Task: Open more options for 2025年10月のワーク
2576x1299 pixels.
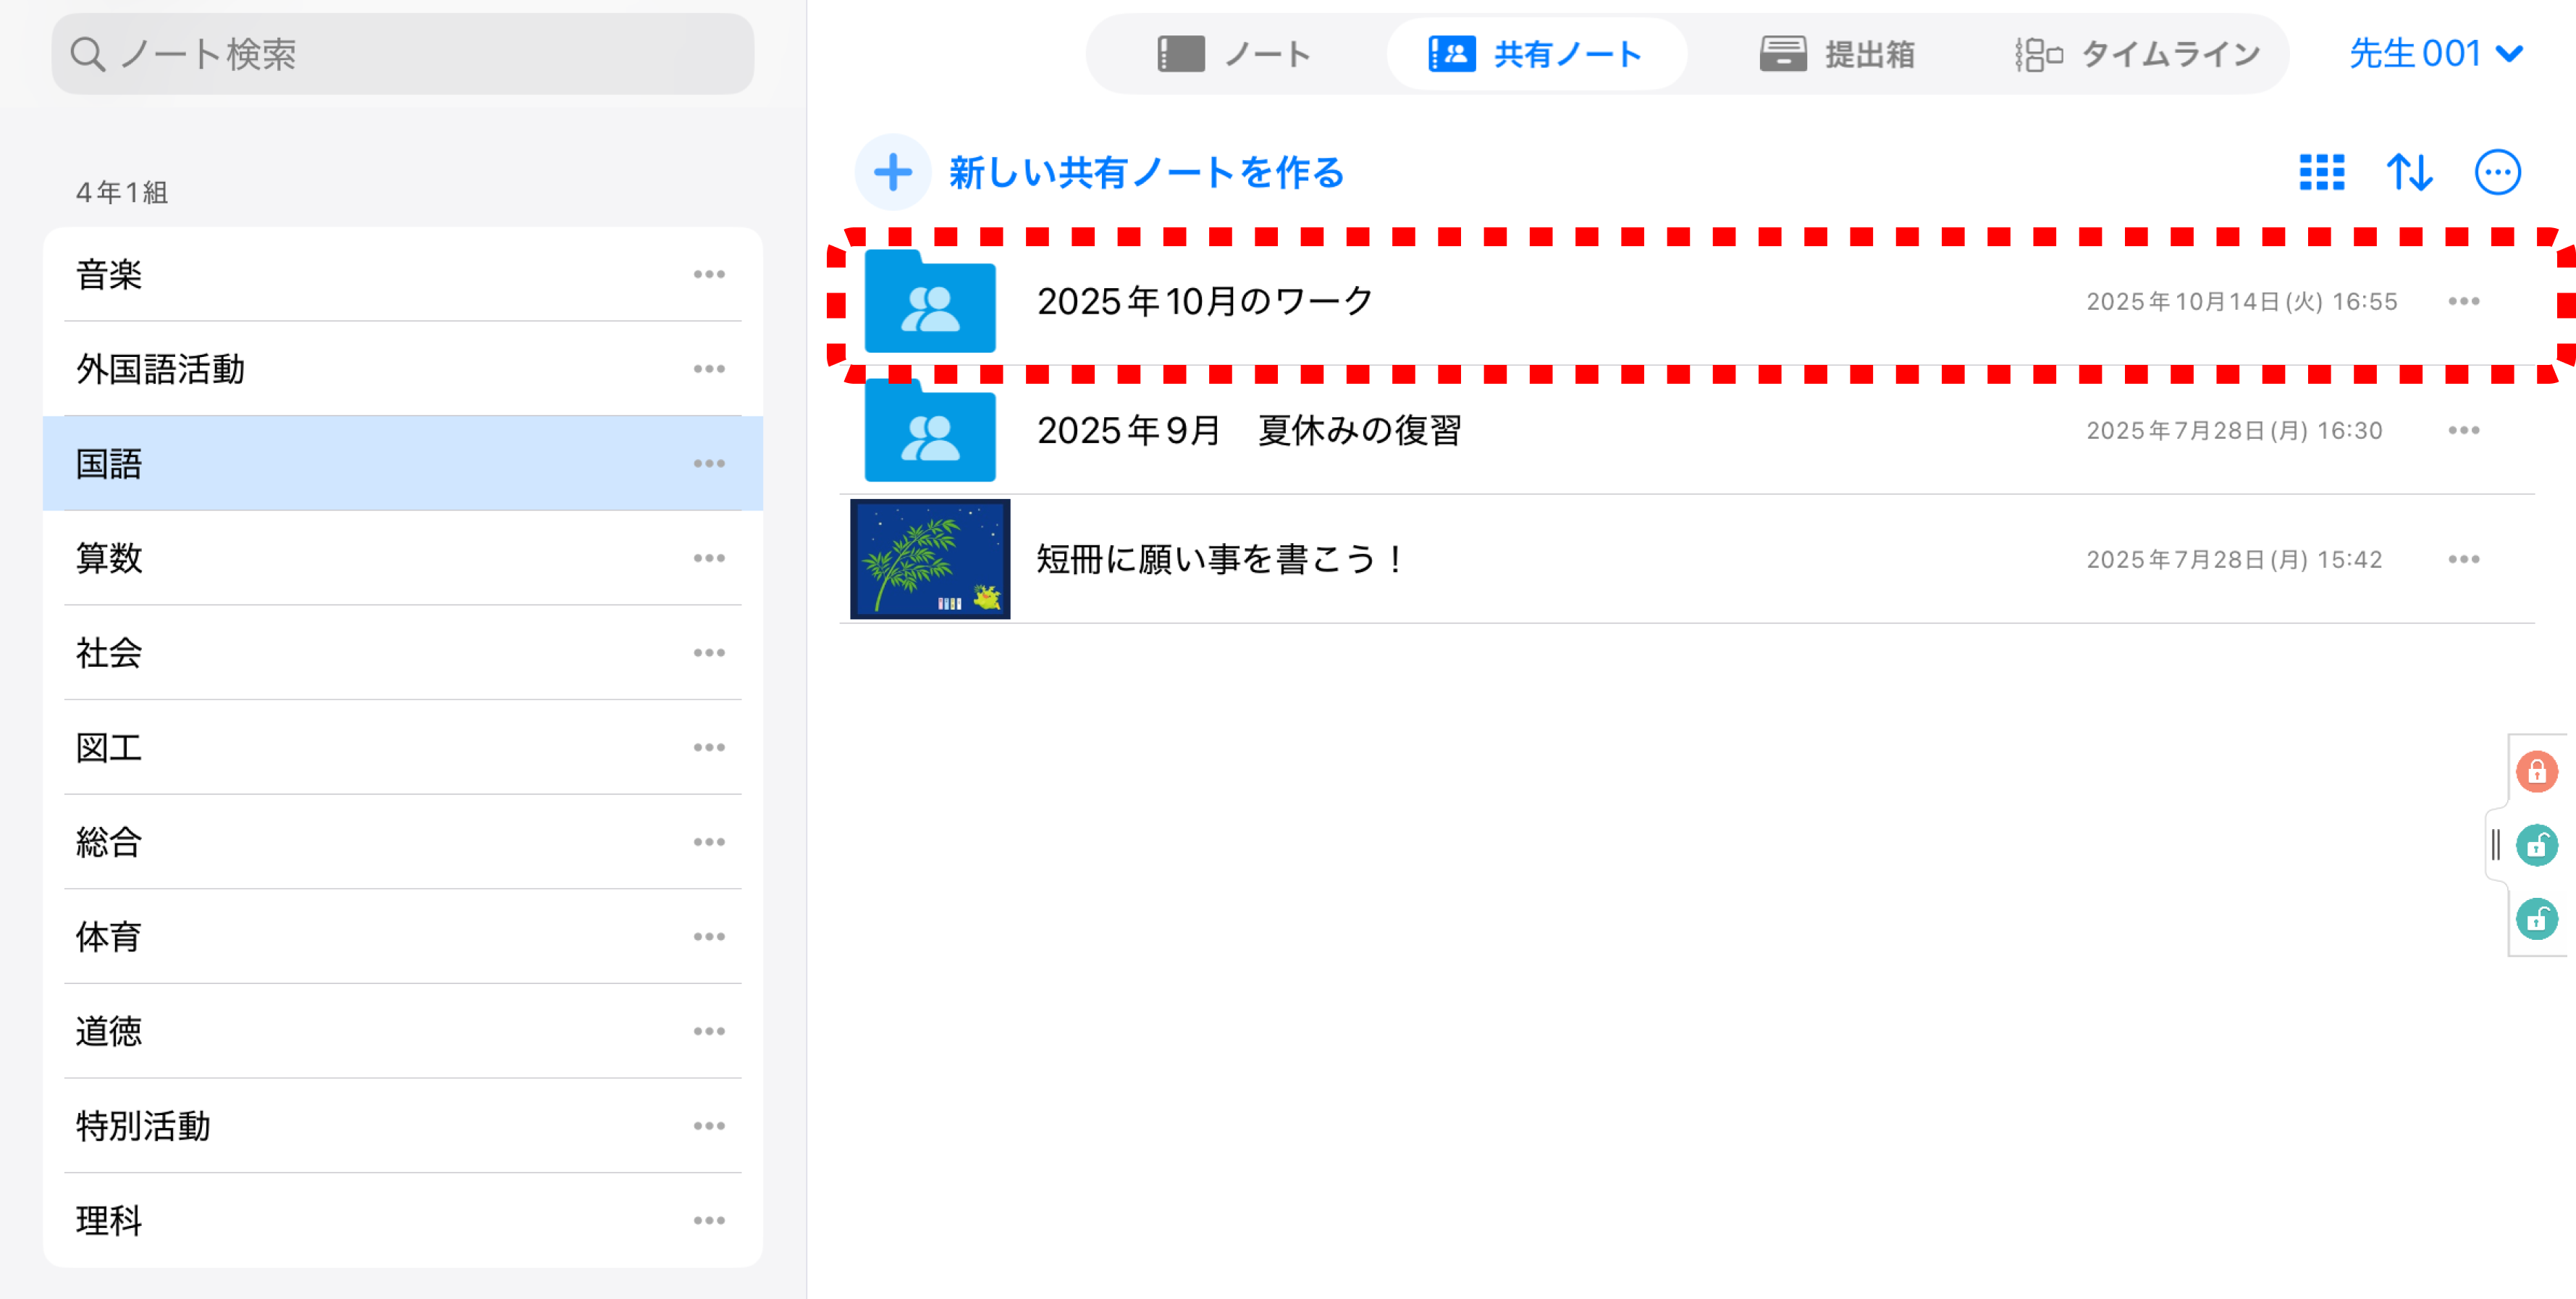Action: (x=2463, y=301)
